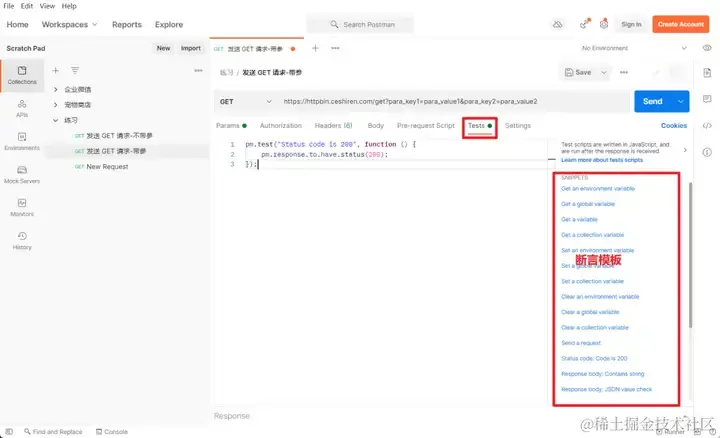Insert Status code: Code is 200 snippet

(594, 359)
